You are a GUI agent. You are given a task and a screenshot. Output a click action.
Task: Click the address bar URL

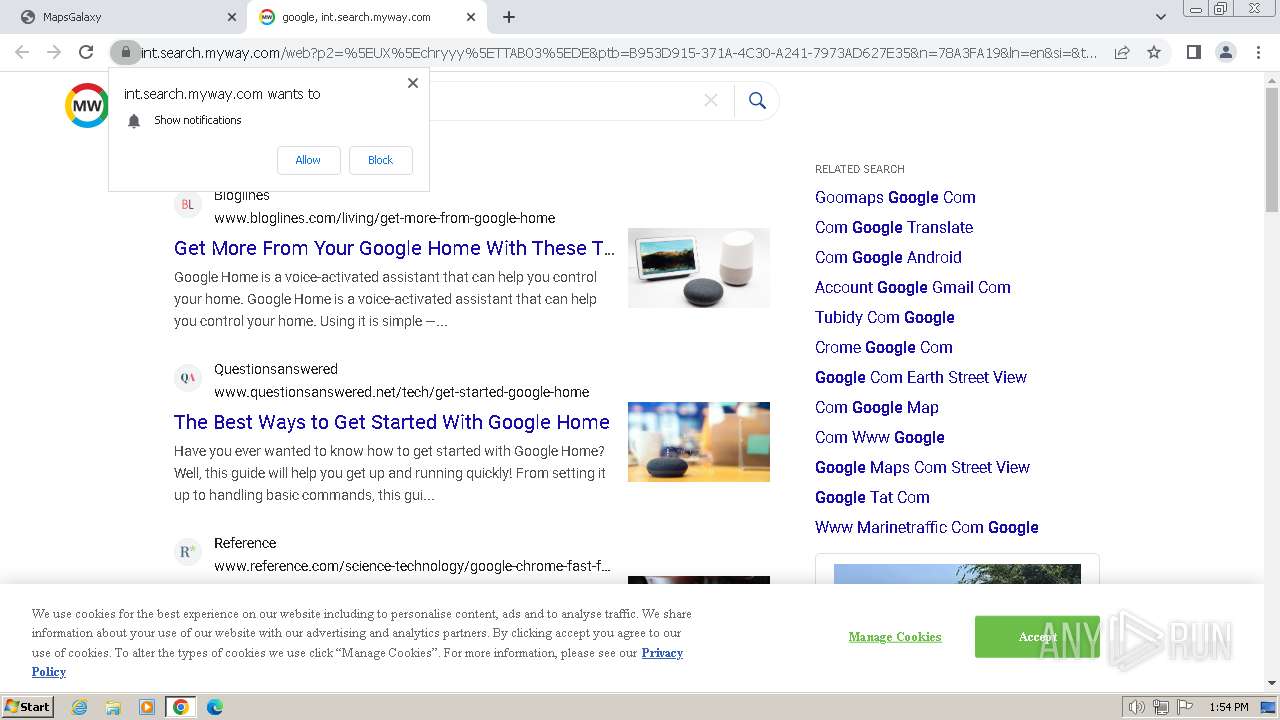(620, 52)
